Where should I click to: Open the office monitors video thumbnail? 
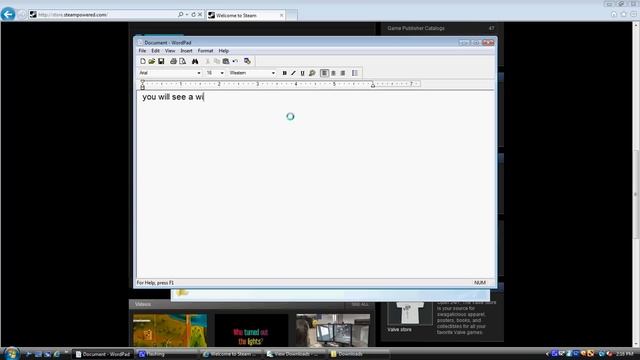[x=333, y=331]
